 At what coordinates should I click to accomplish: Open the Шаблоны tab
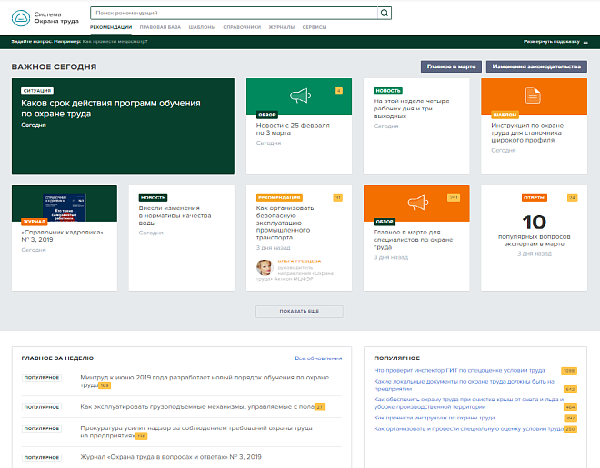(202, 28)
